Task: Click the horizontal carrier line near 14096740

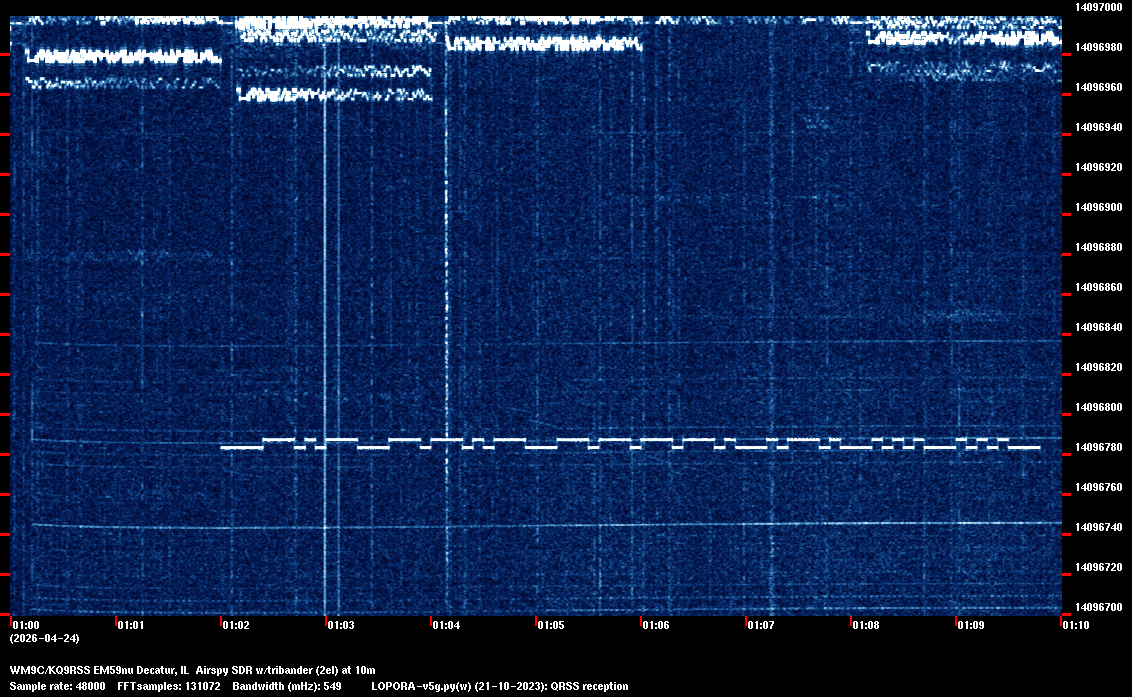Action: coord(600,525)
